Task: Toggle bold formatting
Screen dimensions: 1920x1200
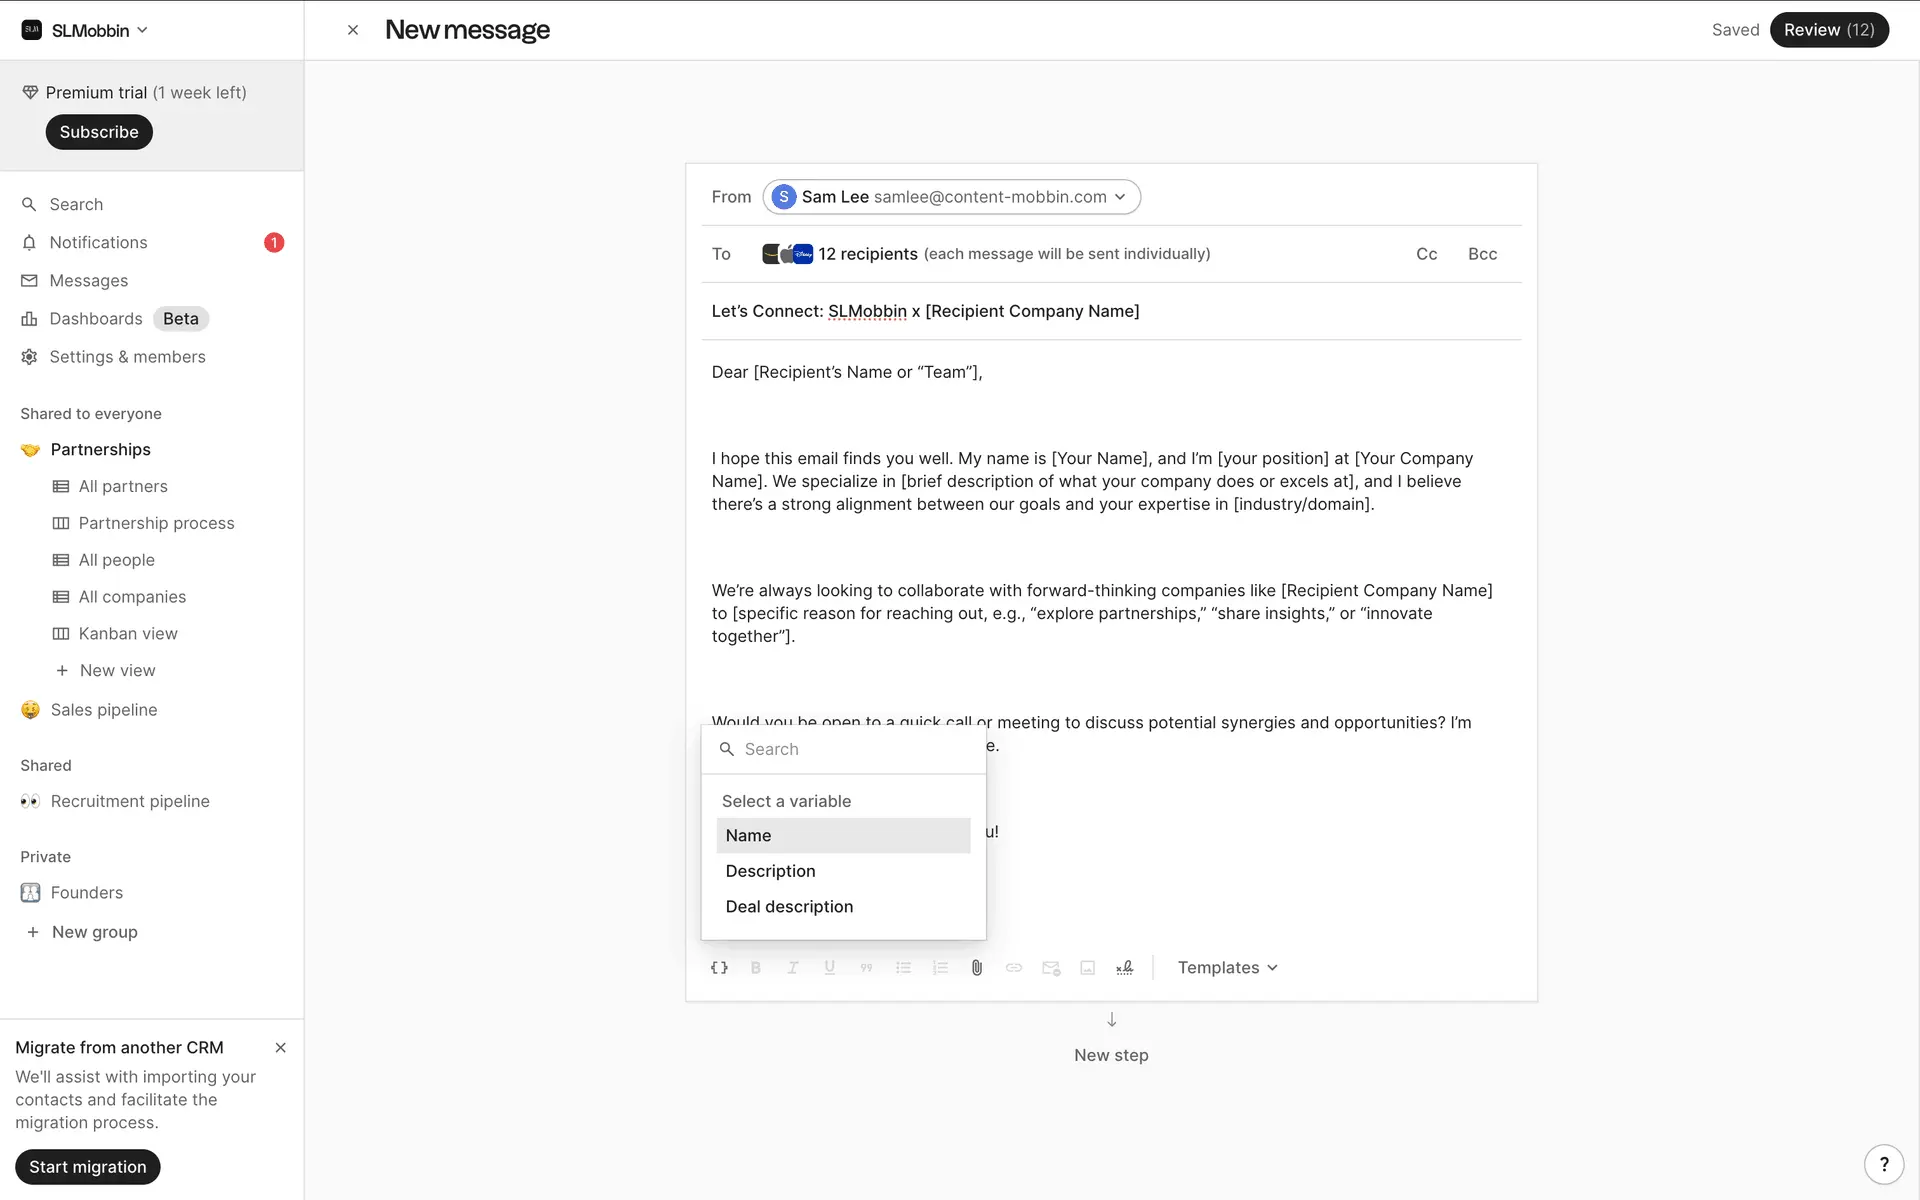Action: [x=756, y=967]
